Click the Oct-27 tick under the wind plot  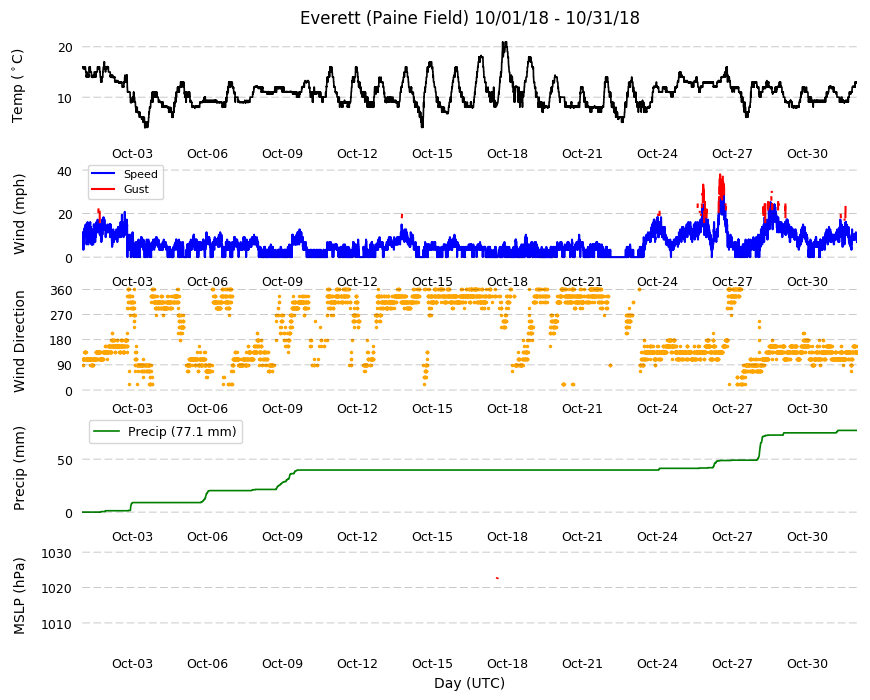point(732,281)
